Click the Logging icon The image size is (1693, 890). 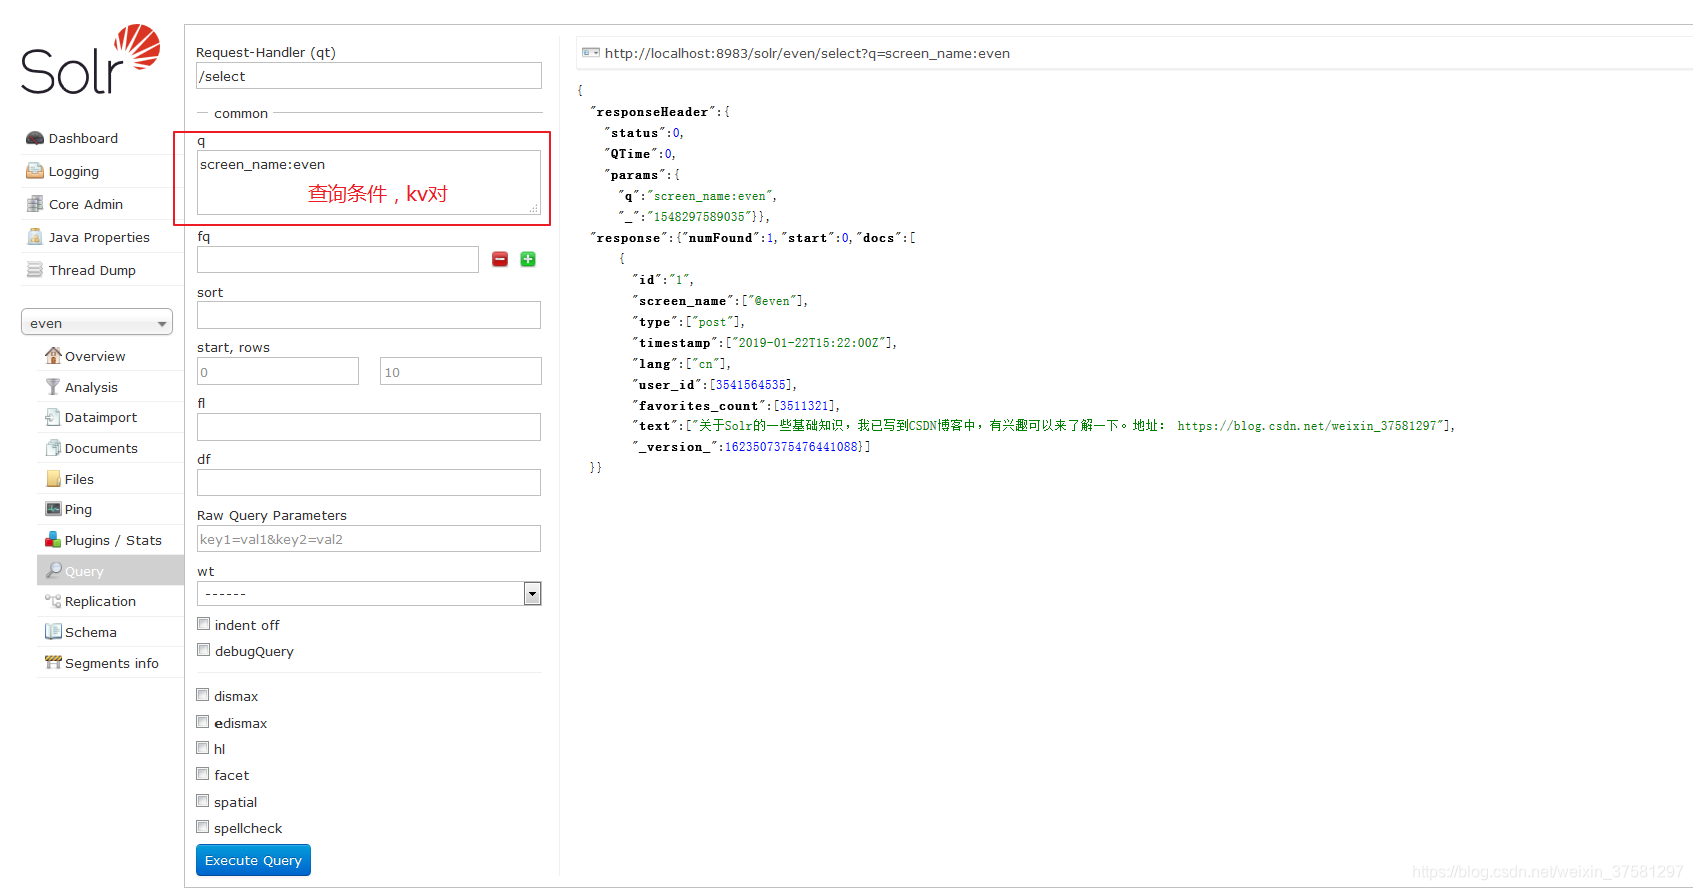[35, 171]
